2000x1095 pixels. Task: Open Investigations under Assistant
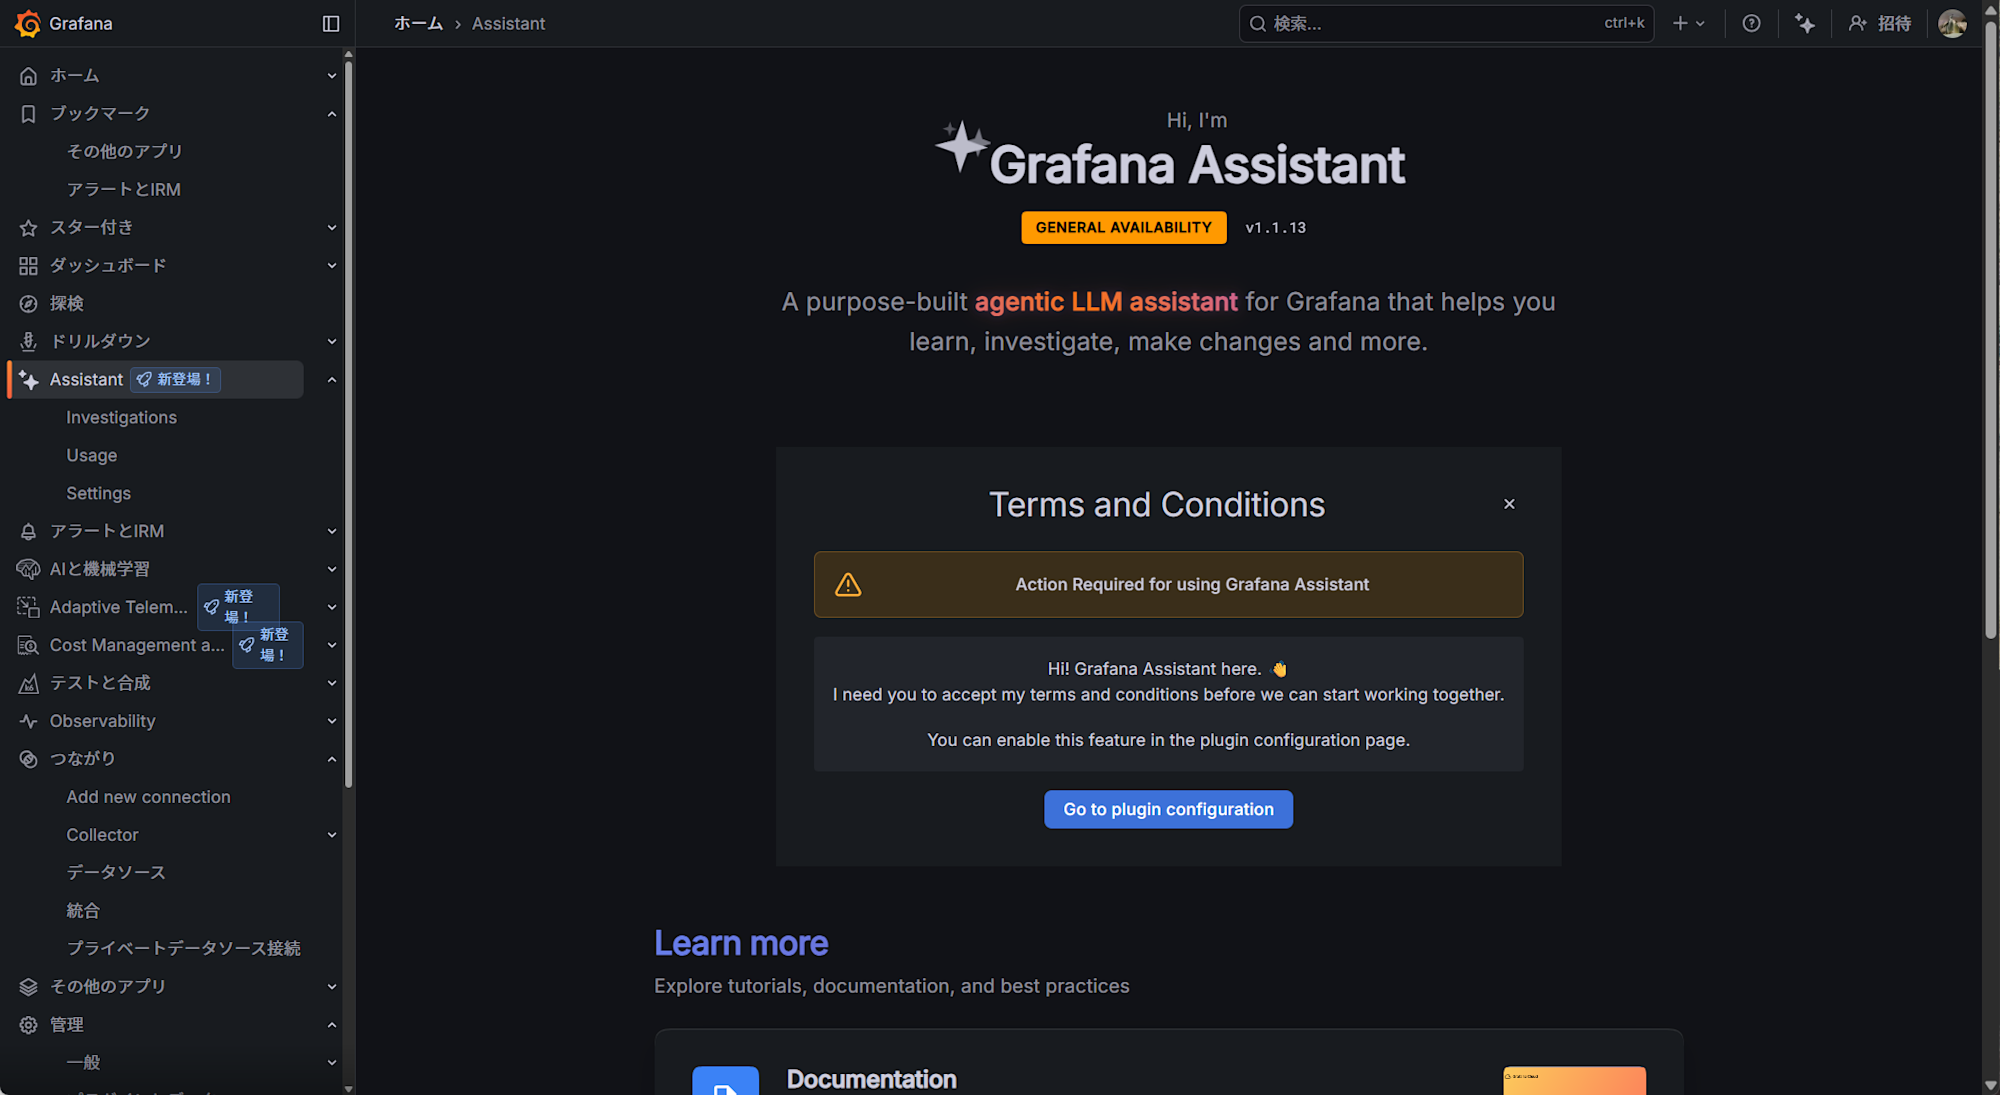(121, 418)
